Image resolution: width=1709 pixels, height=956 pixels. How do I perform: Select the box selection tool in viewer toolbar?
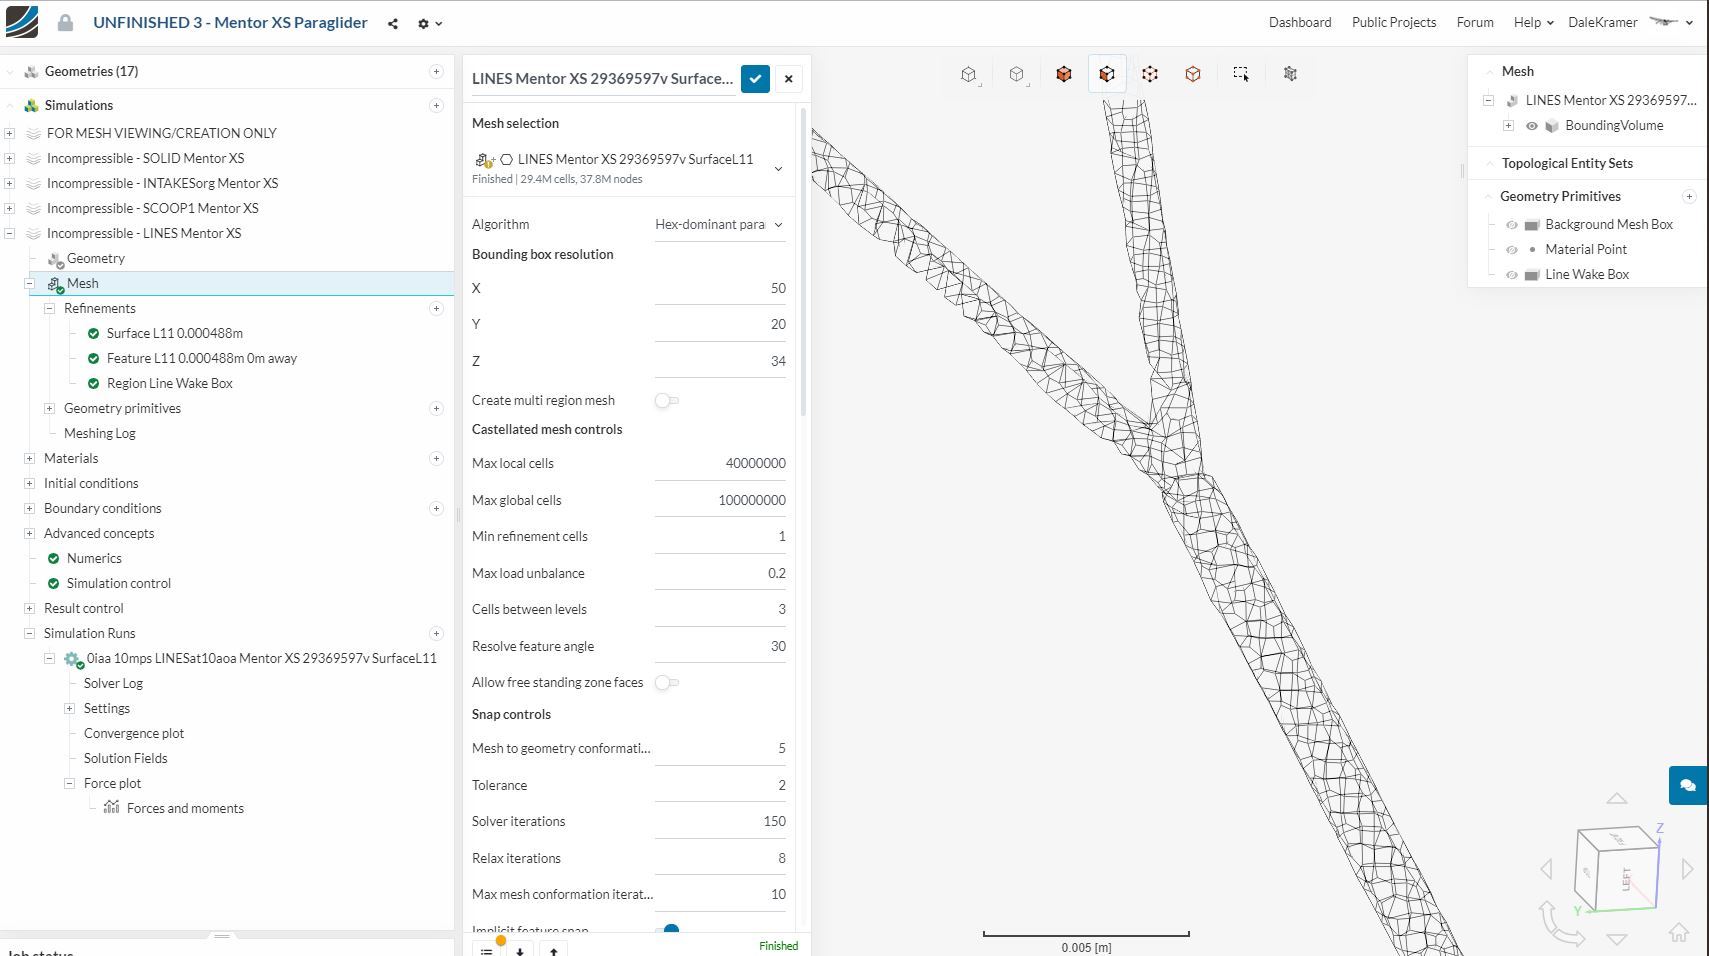(x=1241, y=74)
